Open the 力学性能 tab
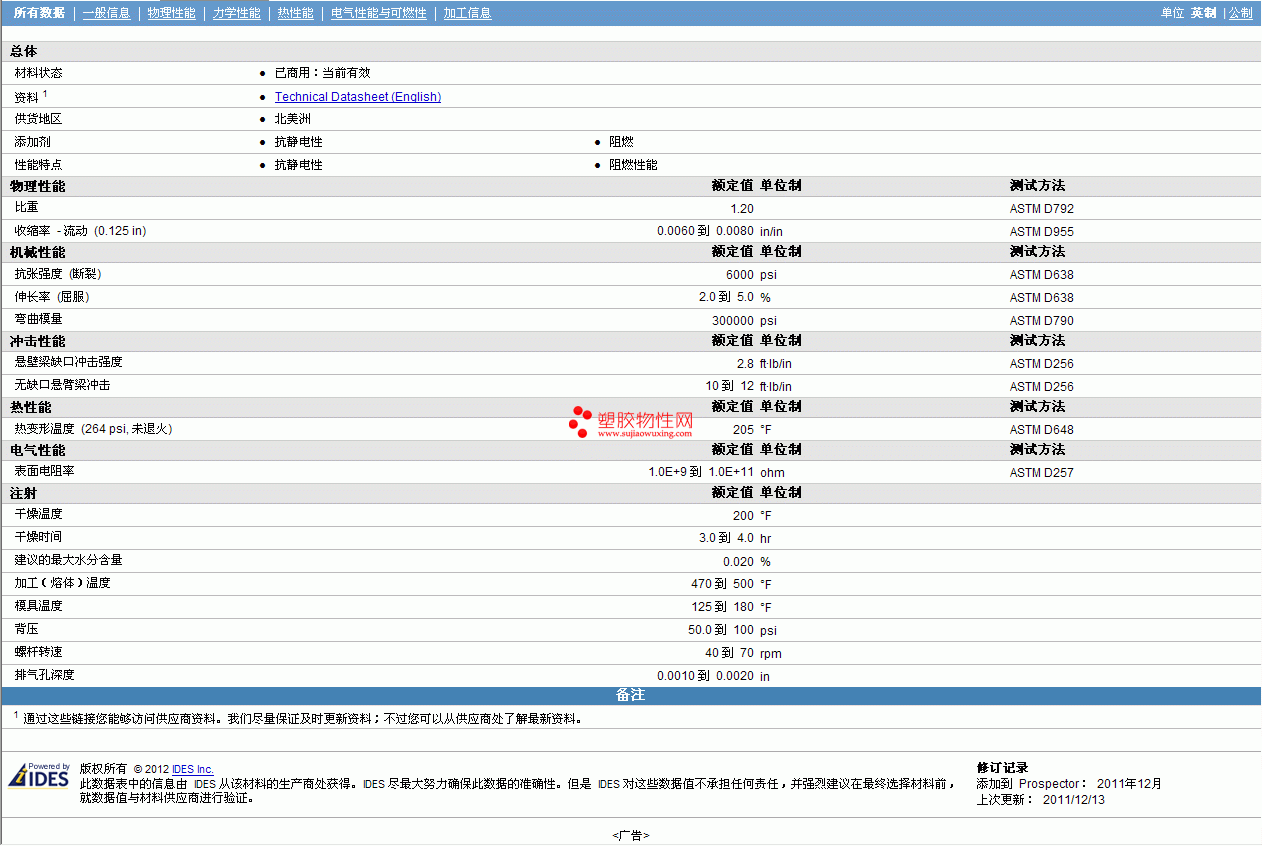1262x846 pixels. pyautogui.click(x=237, y=13)
